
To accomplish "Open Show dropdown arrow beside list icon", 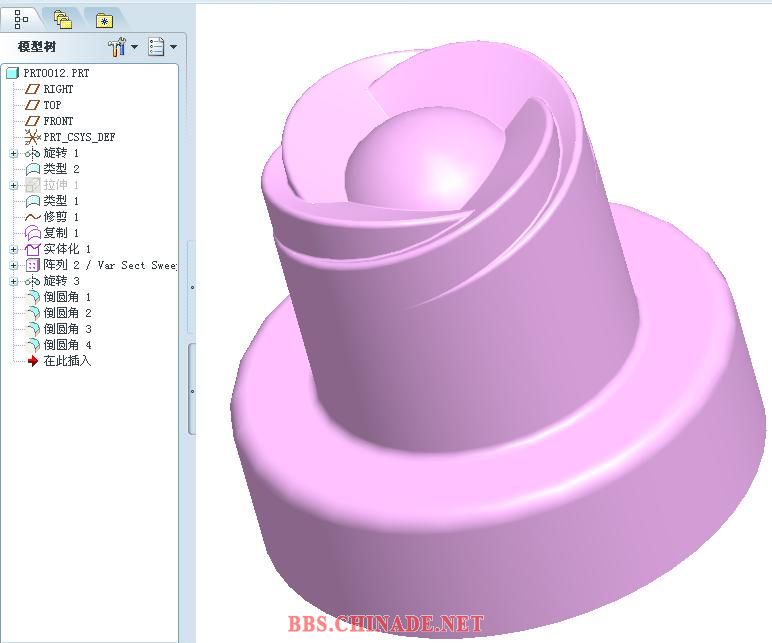I will [173, 47].
